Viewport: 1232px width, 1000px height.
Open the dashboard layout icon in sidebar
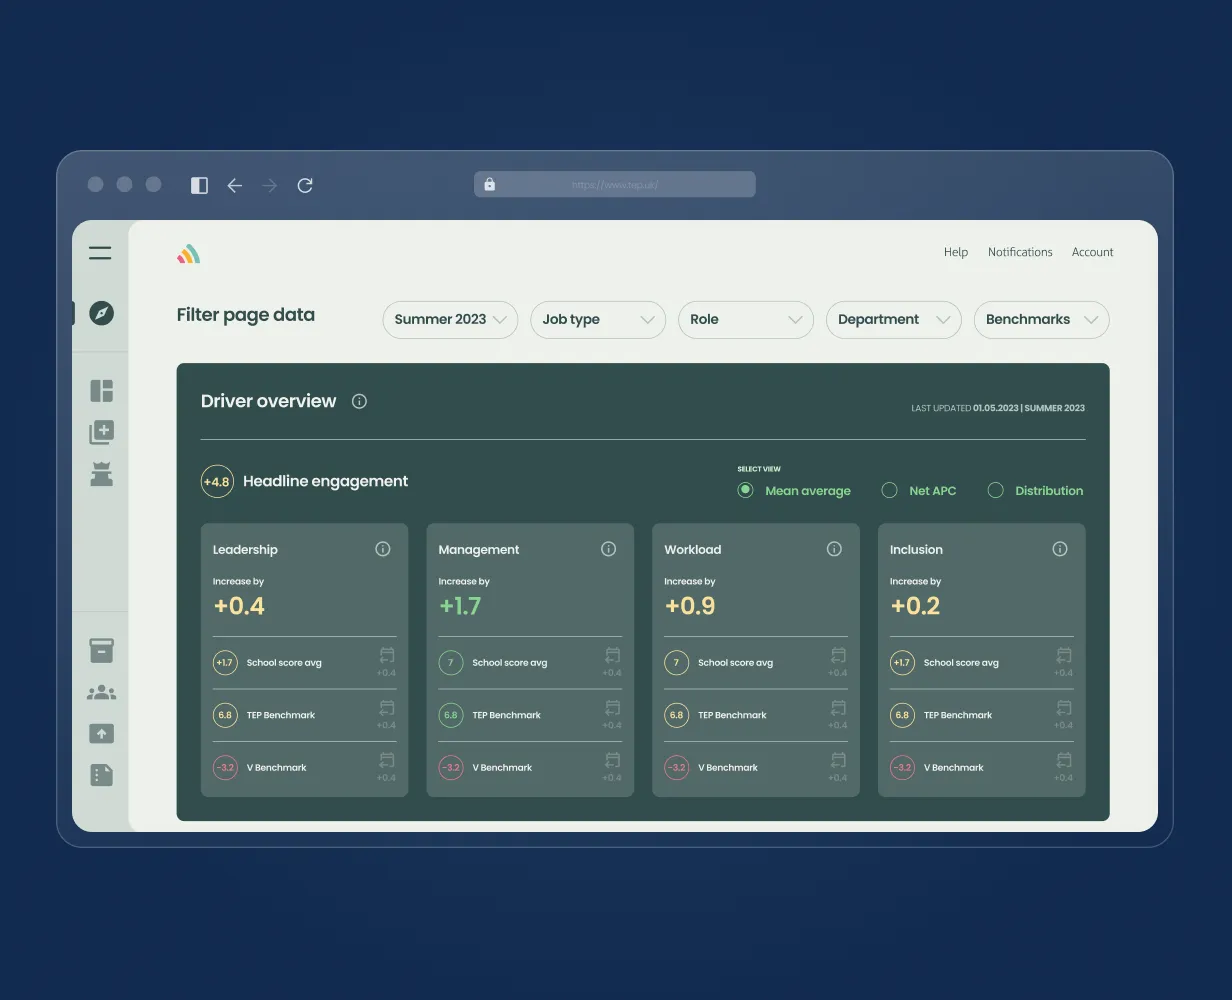pos(100,390)
